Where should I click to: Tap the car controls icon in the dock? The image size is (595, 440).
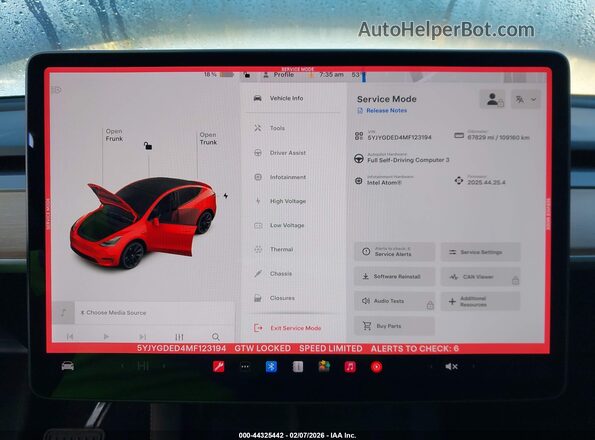[68, 366]
